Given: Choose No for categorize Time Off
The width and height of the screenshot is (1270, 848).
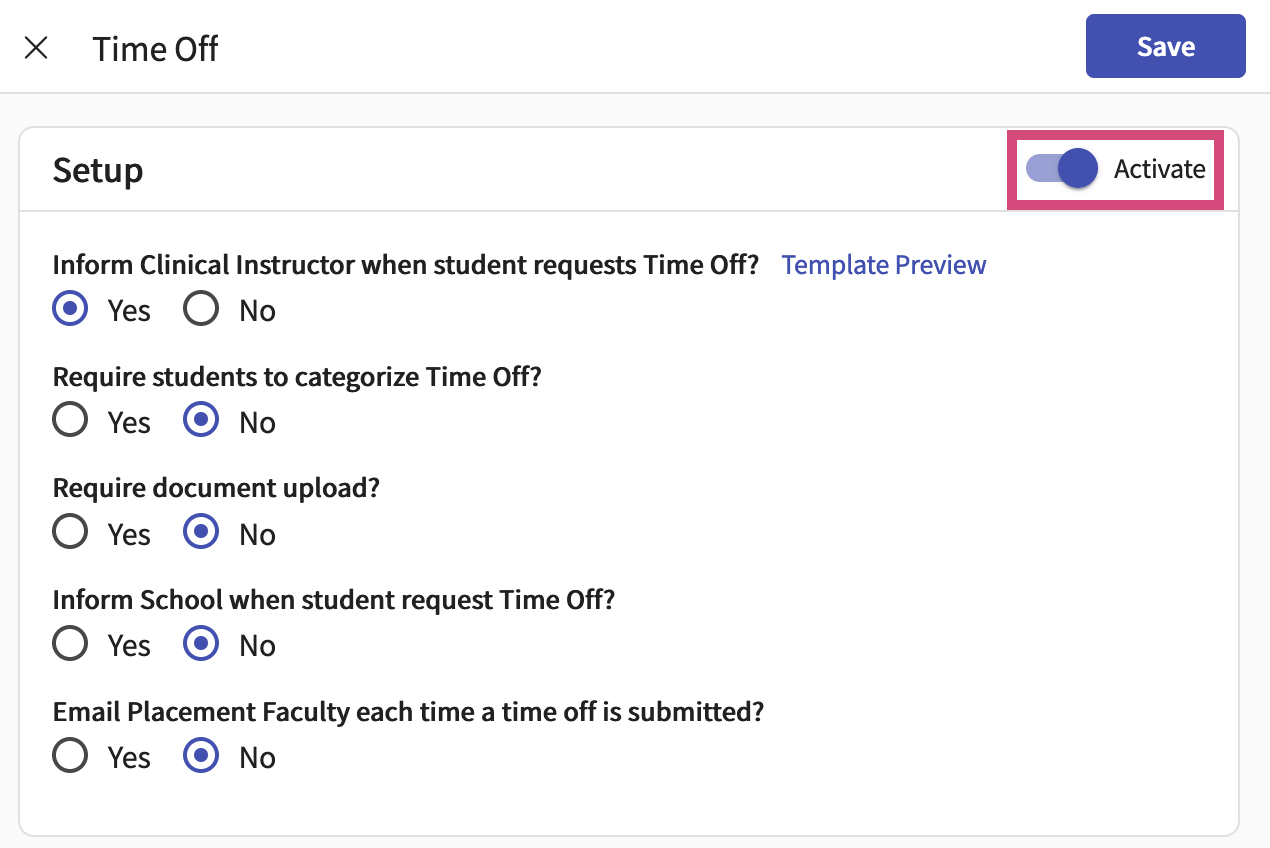Looking at the screenshot, I should tap(201, 422).
